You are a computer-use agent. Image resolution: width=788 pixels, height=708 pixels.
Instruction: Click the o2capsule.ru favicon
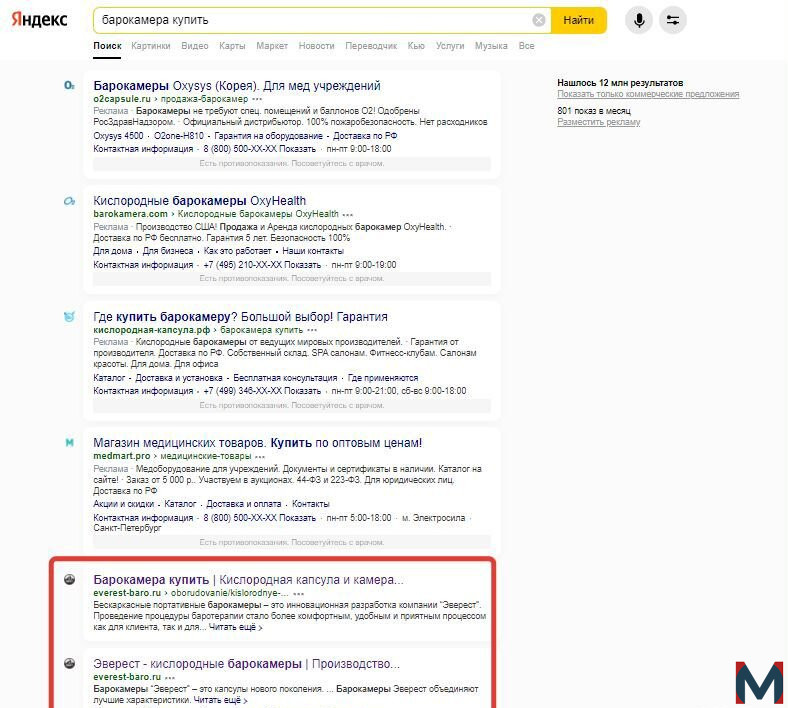tap(69, 85)
